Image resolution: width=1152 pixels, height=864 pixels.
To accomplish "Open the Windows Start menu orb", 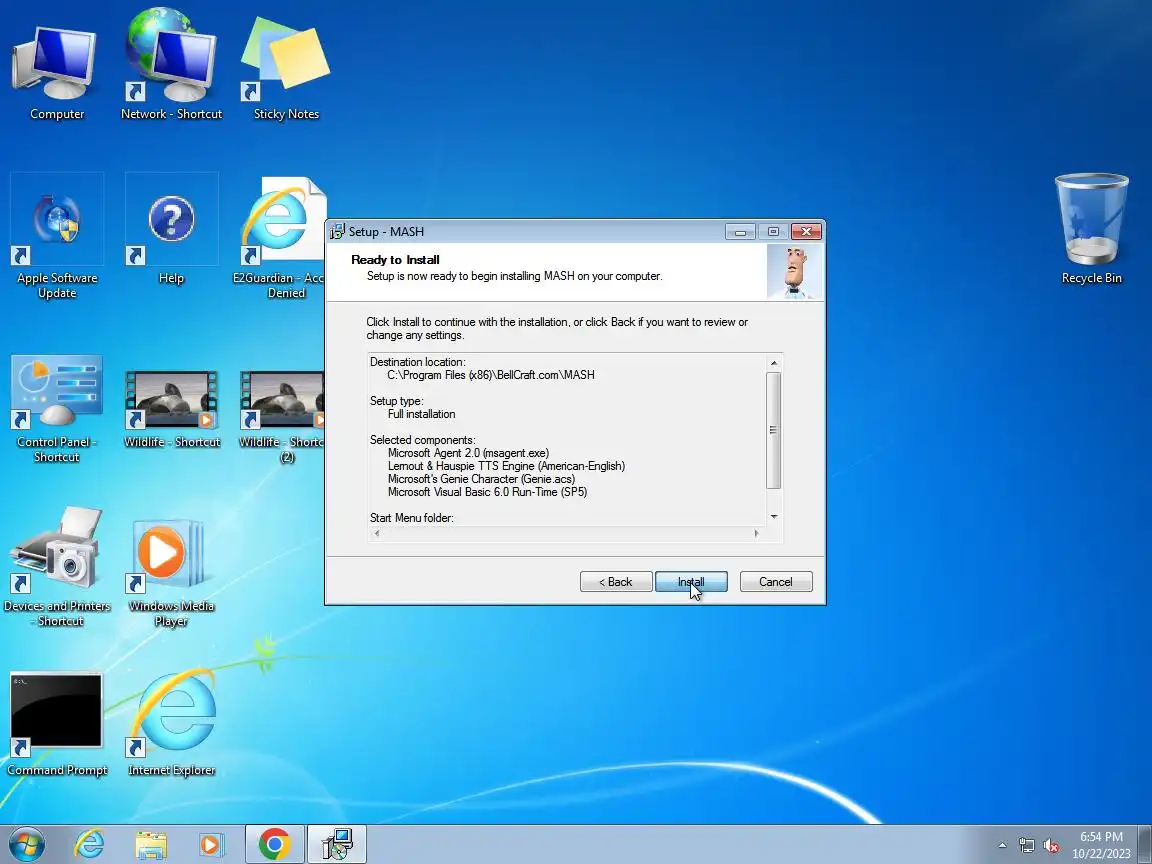I will (x=26, y=844).
